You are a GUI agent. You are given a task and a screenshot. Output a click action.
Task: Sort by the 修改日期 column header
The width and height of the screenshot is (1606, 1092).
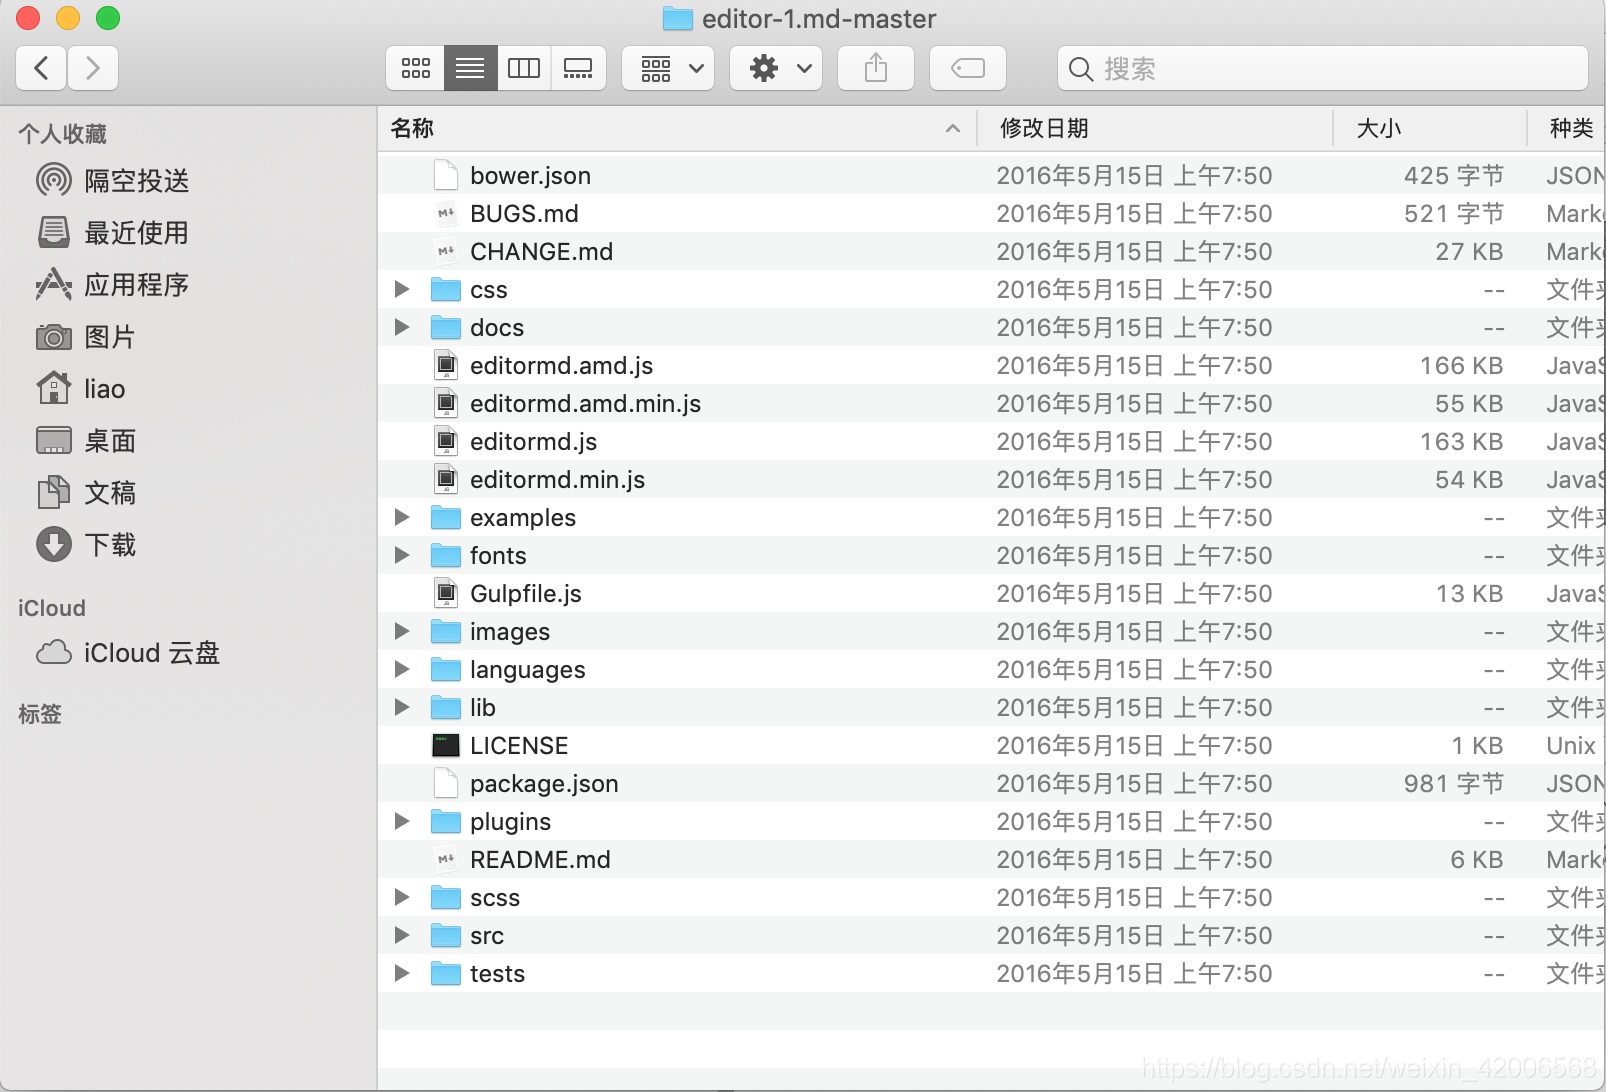1155,128
